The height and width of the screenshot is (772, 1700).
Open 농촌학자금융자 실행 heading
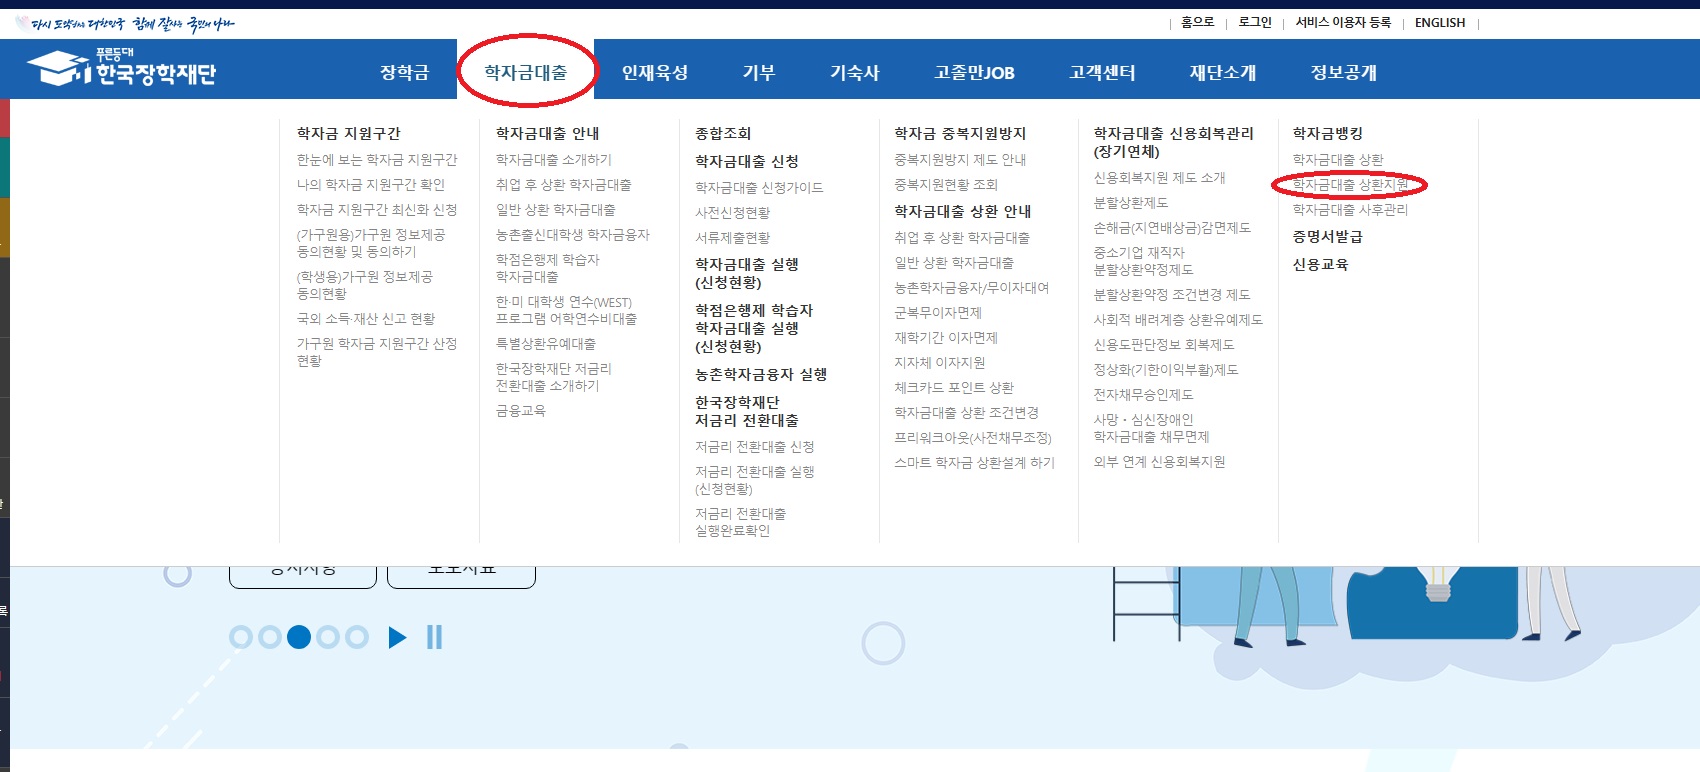760,374
